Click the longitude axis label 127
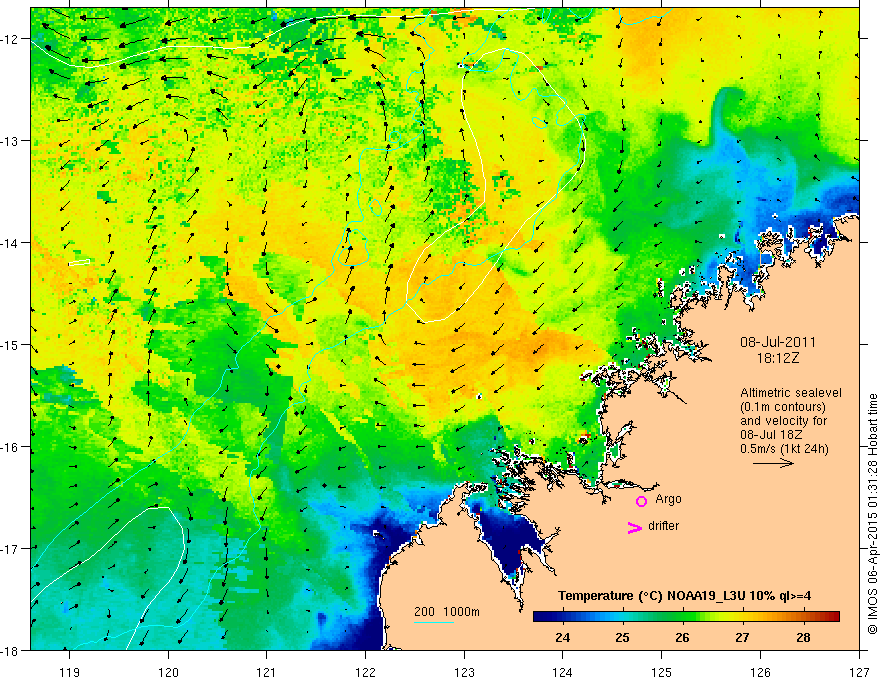The image size is (880, 680). (x=859, y=672)
